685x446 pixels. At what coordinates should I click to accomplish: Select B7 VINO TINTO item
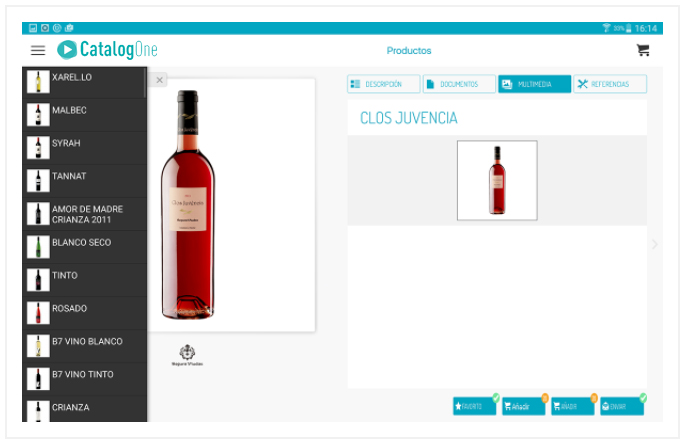tap(84, 379)
